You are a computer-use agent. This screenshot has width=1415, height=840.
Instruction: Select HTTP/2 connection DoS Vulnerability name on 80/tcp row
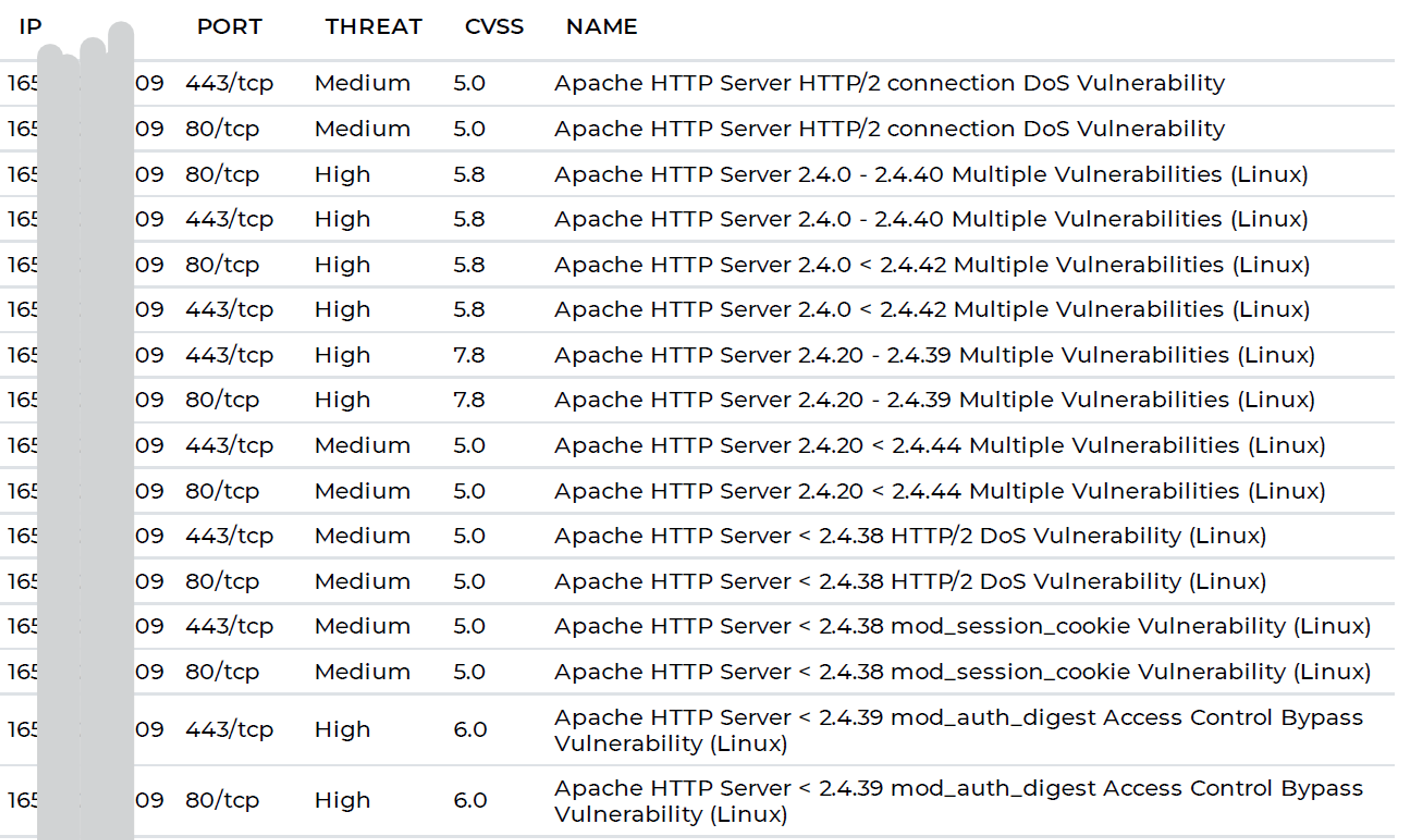[x=889, y=129]
